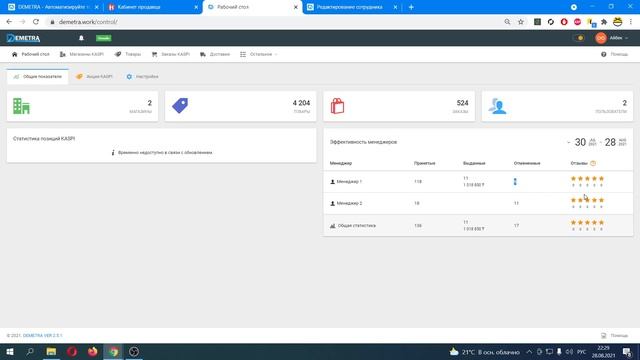640x360 pixels.
Task: Open Доставка in the navigation menu
Action: [x=215, y=54]
